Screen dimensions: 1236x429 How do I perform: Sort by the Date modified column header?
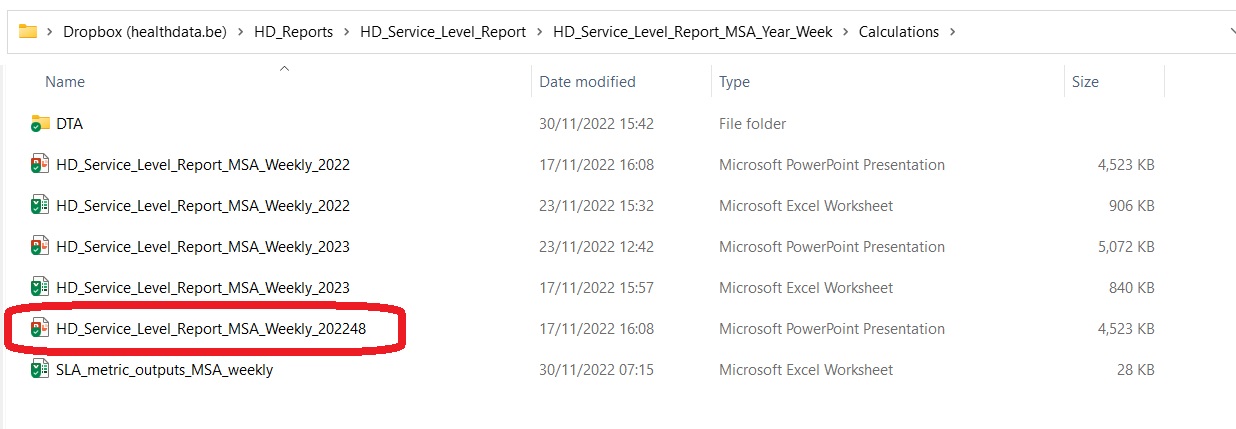click(x=587, y=82)
